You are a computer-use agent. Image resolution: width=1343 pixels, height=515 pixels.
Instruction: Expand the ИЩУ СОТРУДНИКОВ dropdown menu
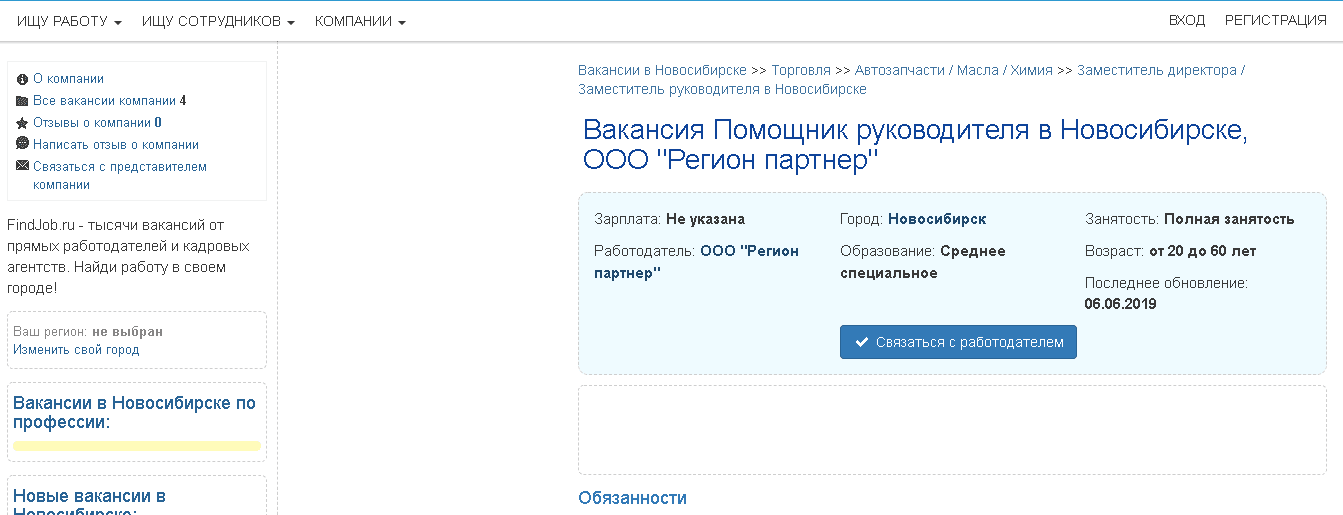218,21
